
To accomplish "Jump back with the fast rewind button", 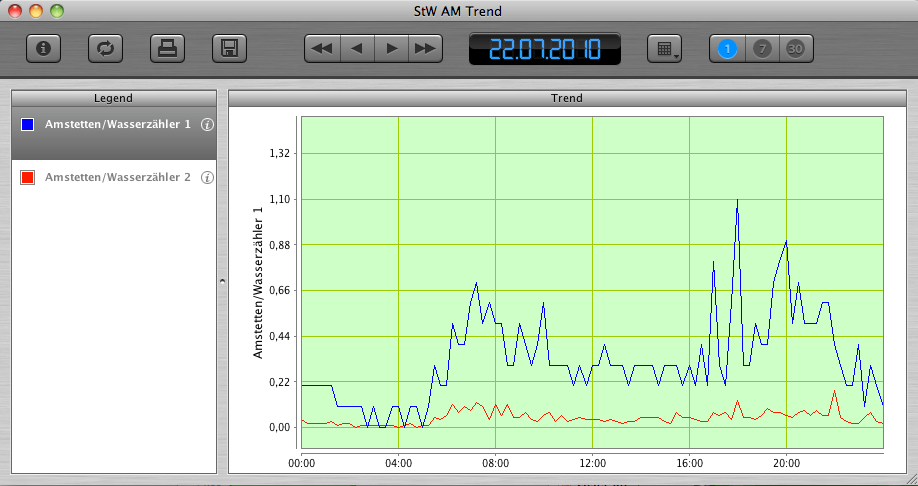I will tap(322, 48).
